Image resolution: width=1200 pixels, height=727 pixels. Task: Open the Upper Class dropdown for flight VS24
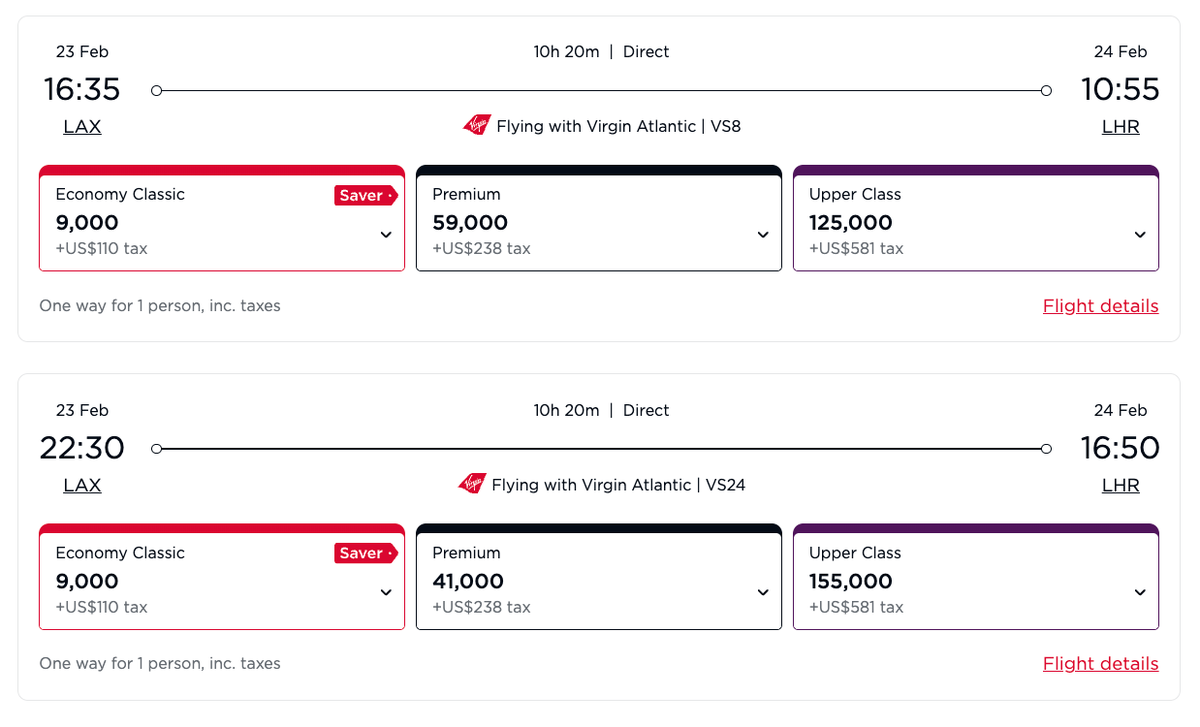(1140, 592)
